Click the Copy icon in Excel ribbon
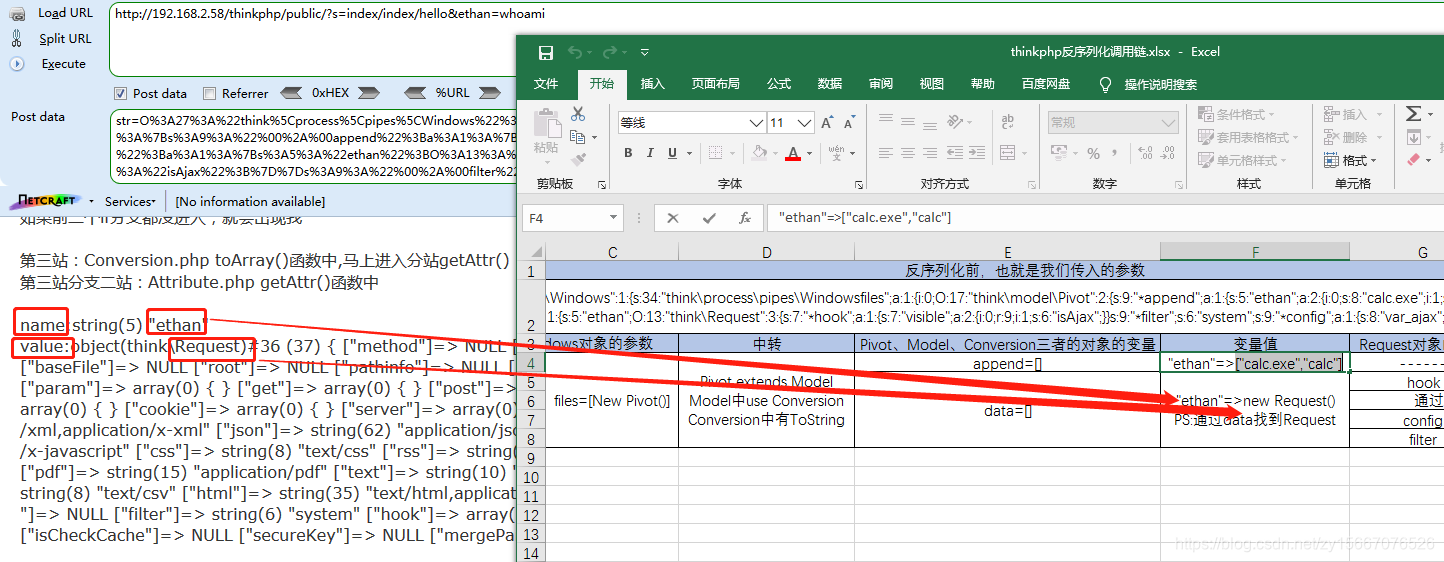 578,137
